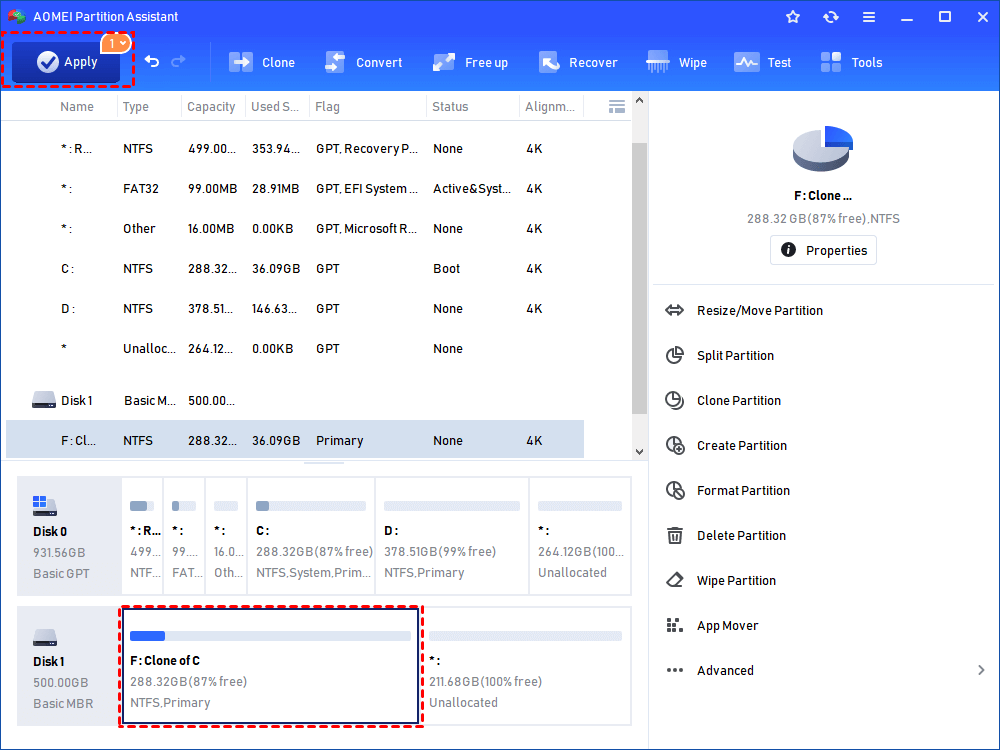This screenshot has width=1000, height=750.
Task: Select the D: partition block in disk map
Action: (x=452, y=536)
